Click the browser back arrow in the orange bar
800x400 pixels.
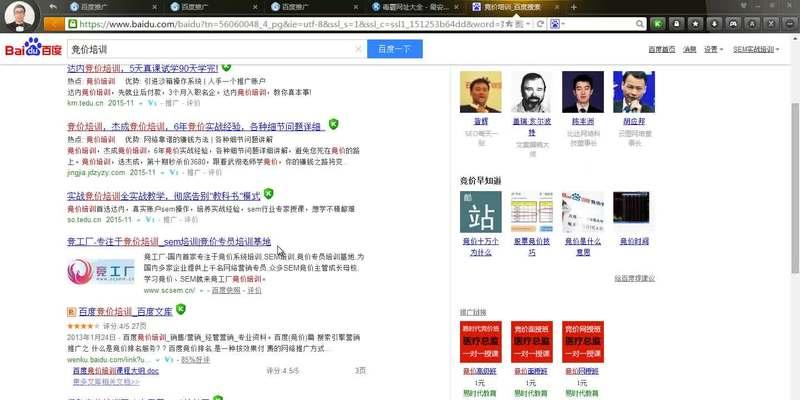coord(54,23)
